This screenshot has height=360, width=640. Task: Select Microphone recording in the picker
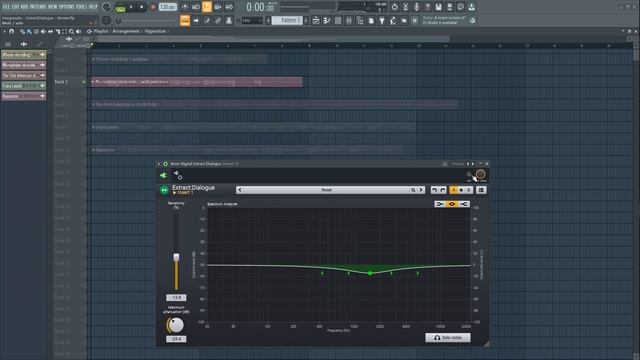tap(24, 65)
